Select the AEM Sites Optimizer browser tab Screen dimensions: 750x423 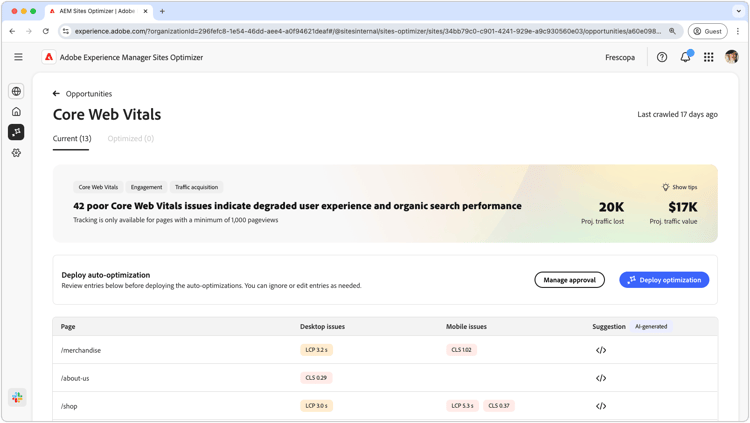pyautogui.click(x=99, y=11)
